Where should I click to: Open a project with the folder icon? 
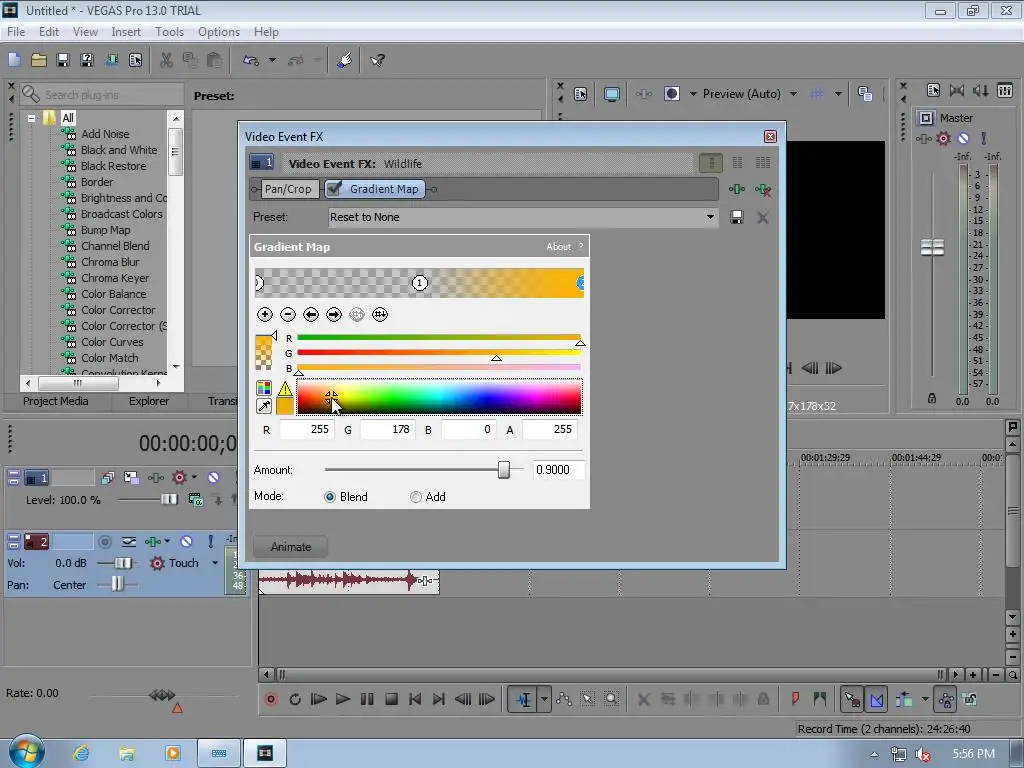click(x=39, y=60)
